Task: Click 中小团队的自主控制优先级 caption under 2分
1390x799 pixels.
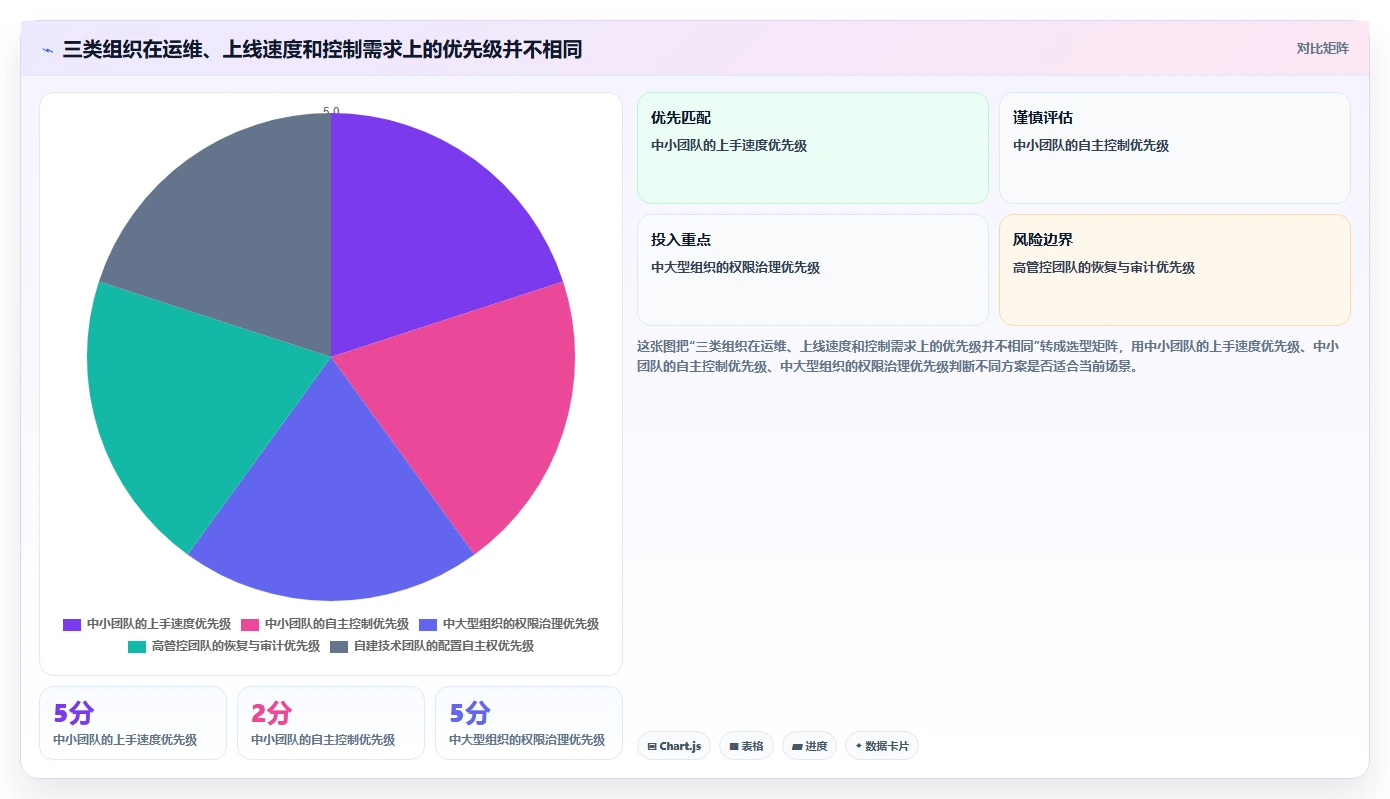Action: point(323,740)
